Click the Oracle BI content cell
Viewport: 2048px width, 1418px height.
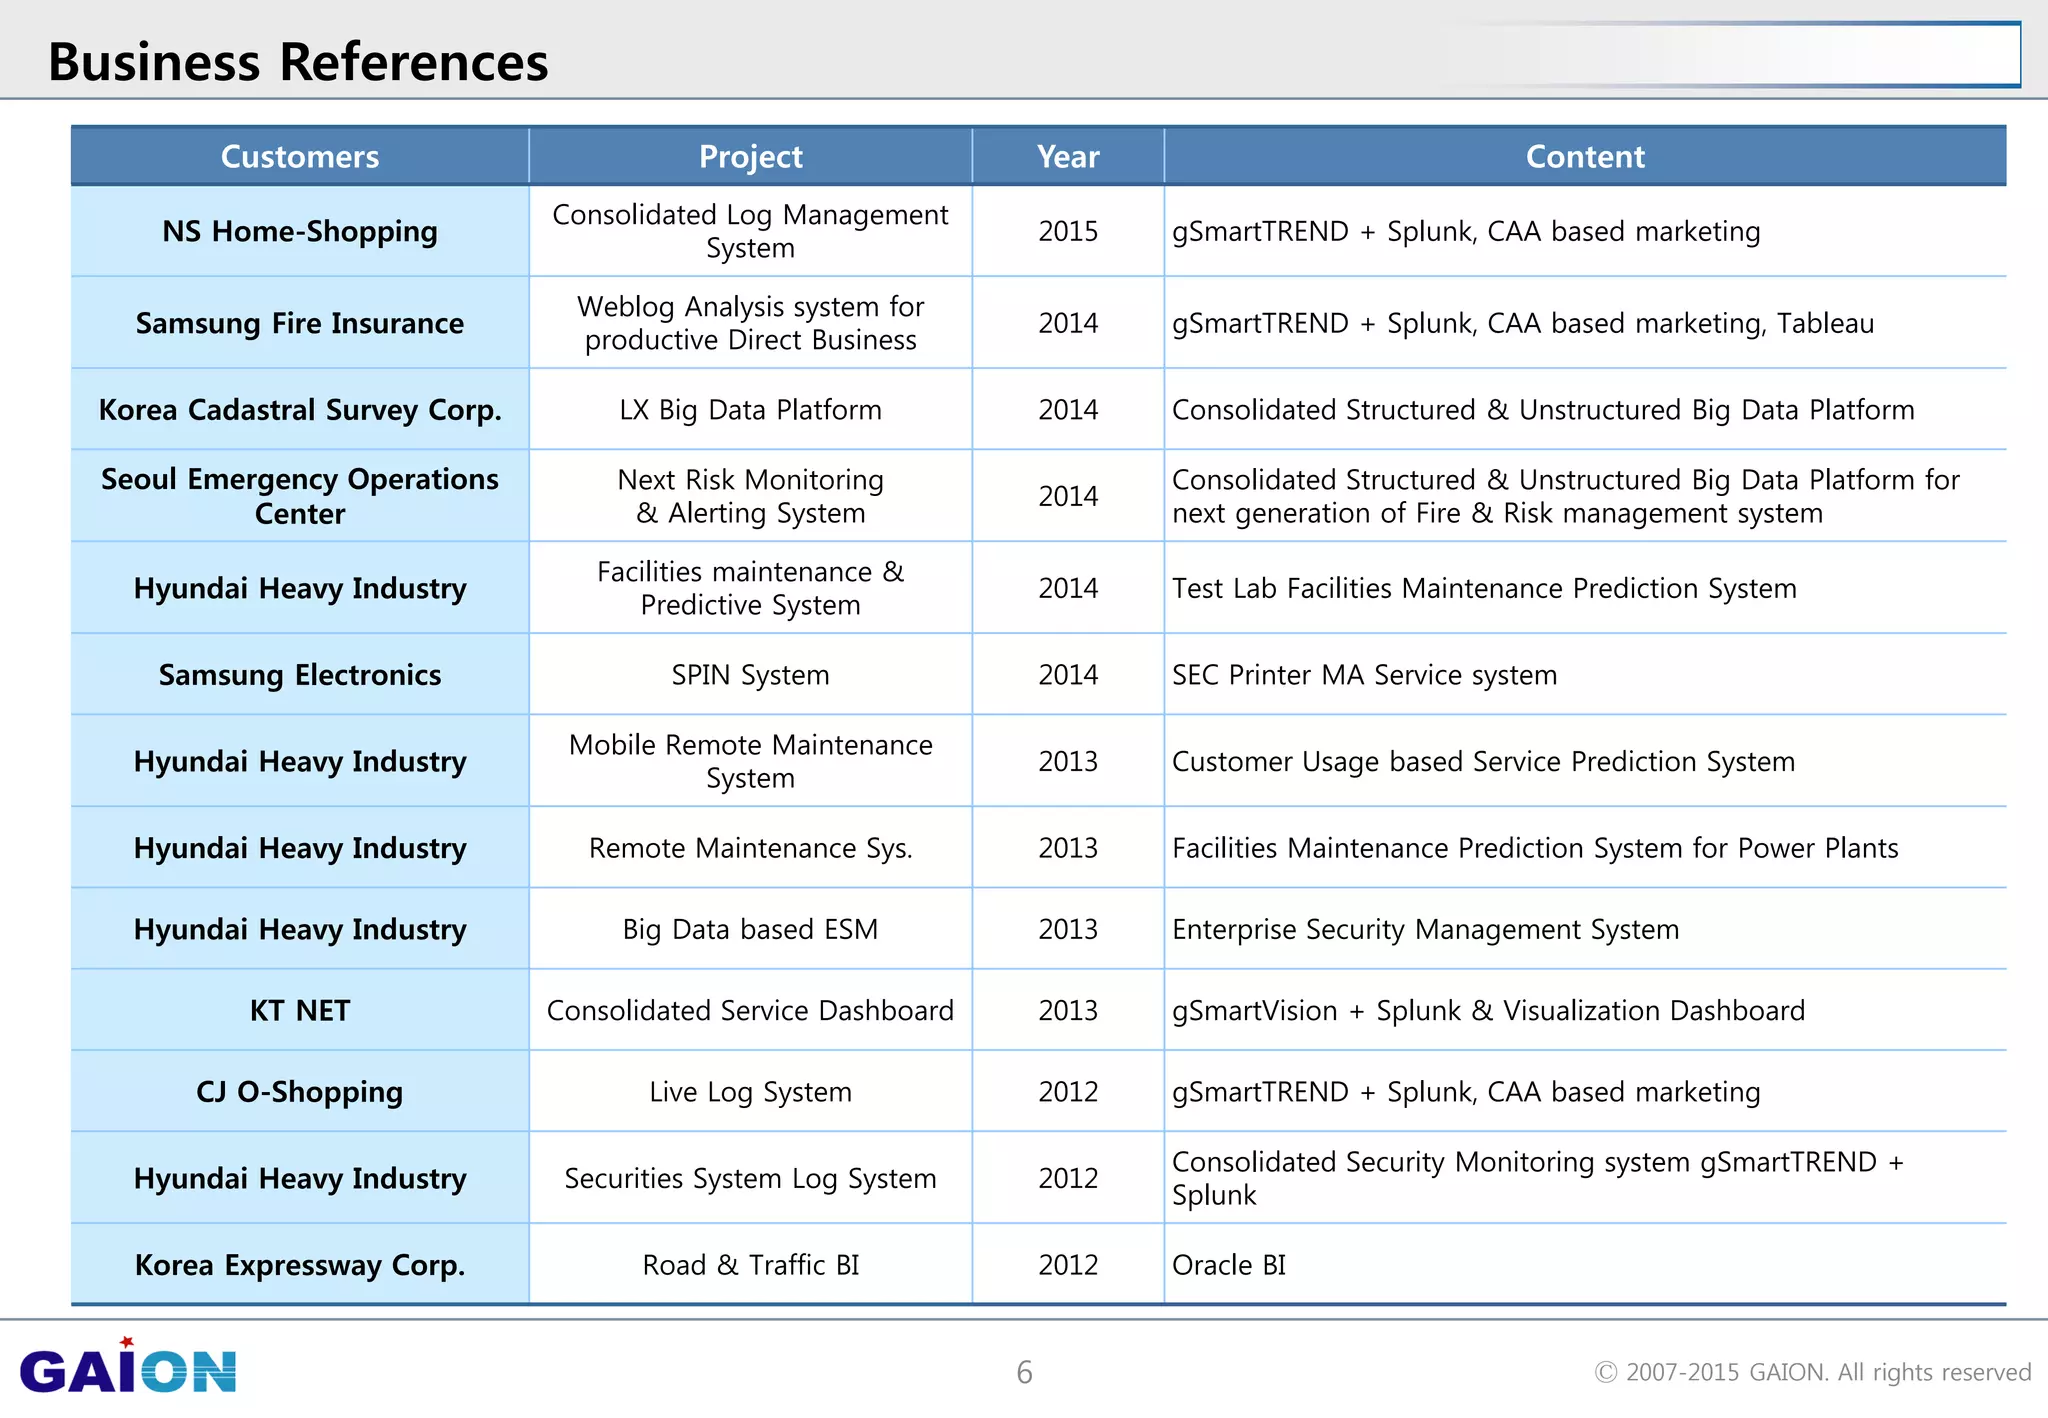(1229, 1265)
